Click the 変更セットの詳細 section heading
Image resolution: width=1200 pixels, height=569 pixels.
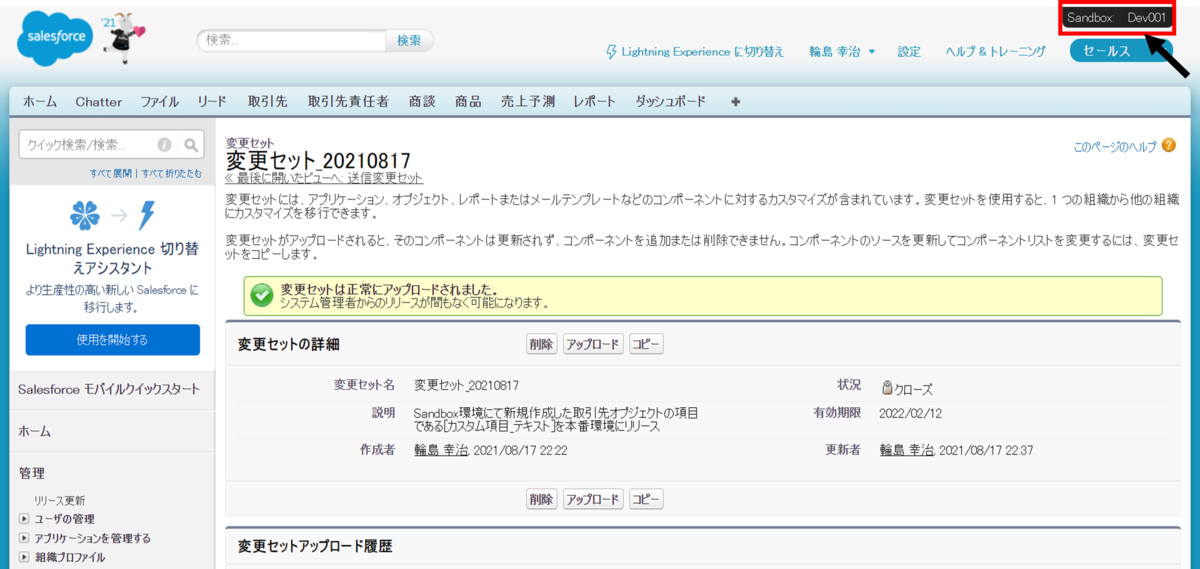pos(289,344)
